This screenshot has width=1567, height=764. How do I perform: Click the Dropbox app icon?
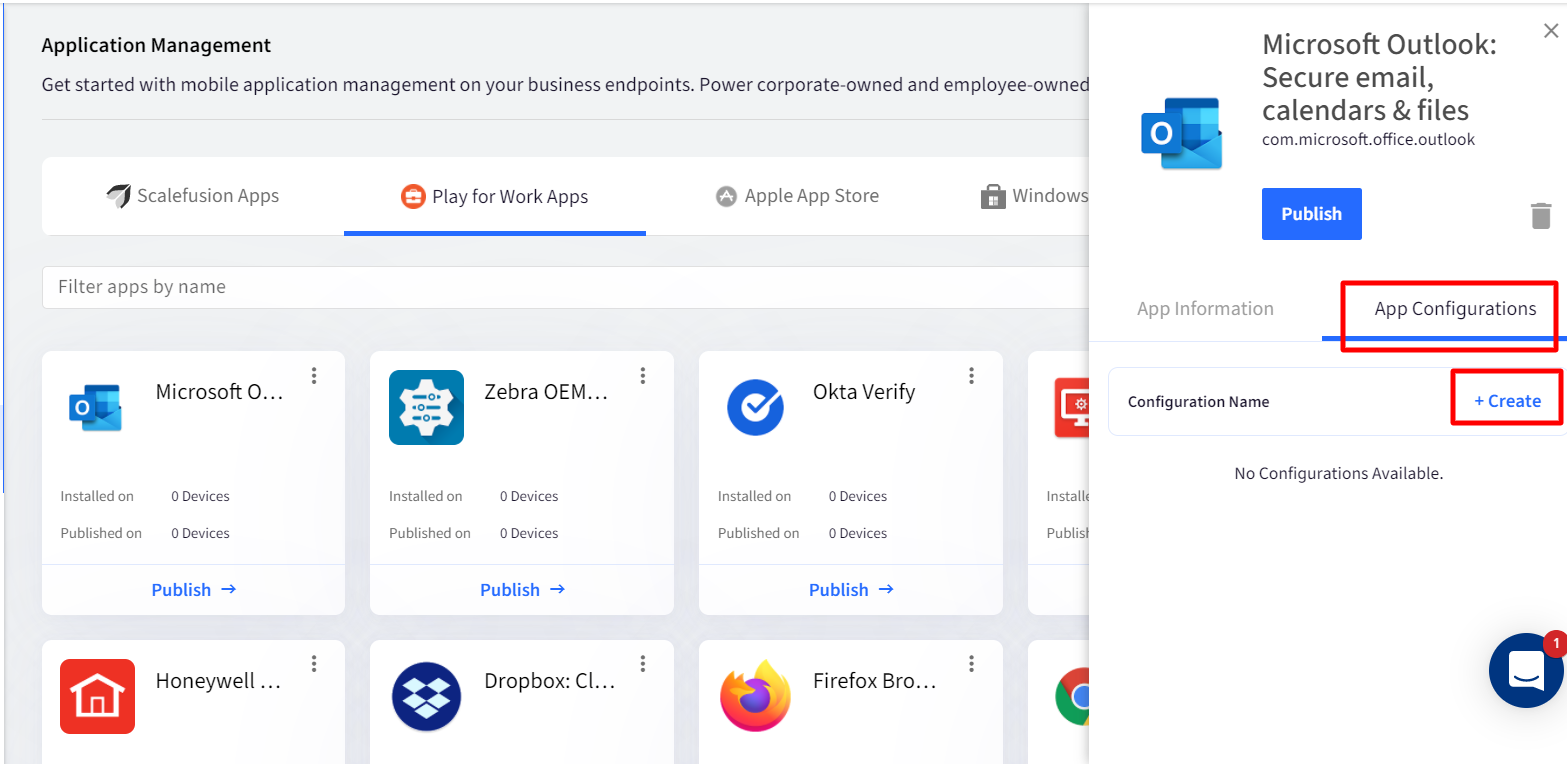tap(426, 697)
